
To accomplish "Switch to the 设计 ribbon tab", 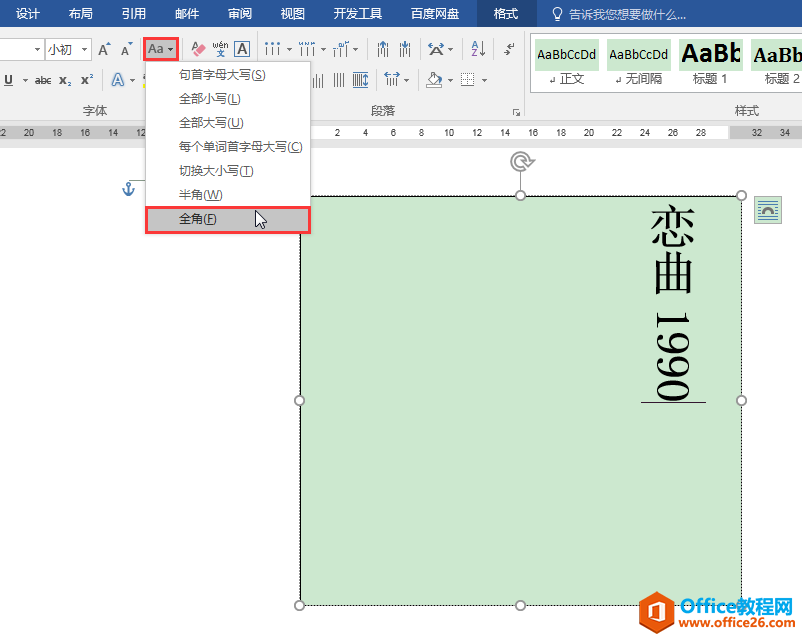I will tap(27, 14).
